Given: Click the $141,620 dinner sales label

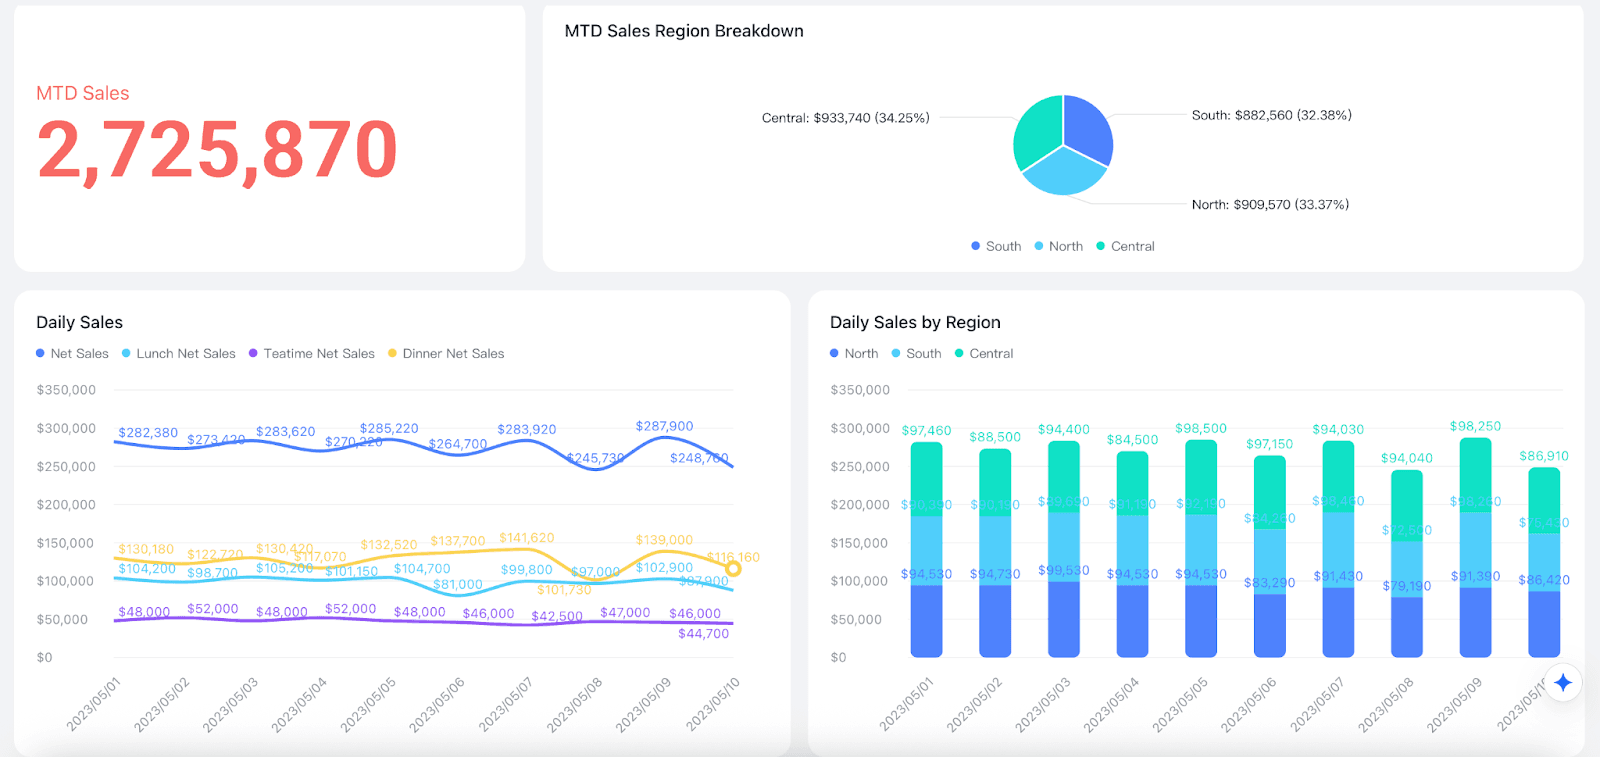Looking at the screenshot, I should pos(527,538).
